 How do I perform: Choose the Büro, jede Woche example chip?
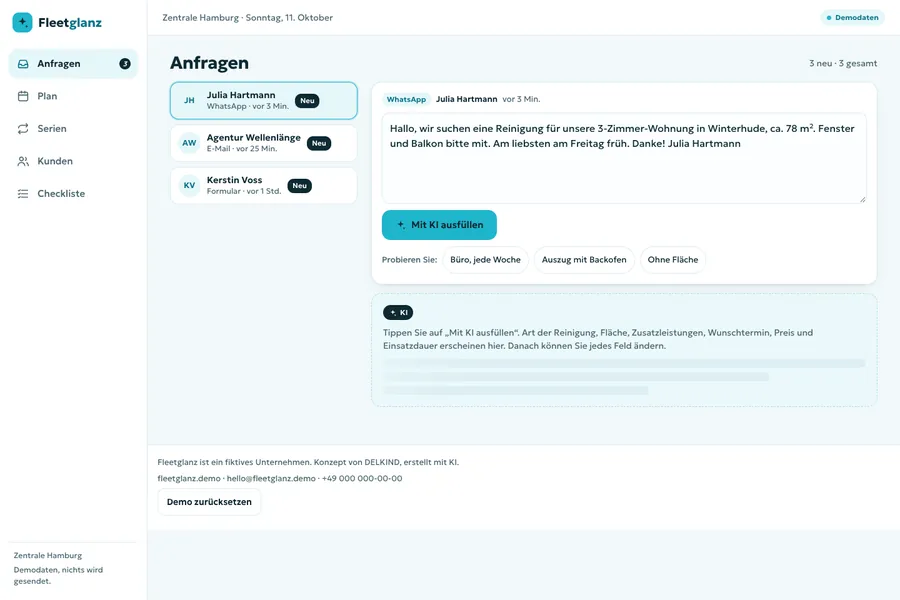pyautogui.click(x=485, y=260)
